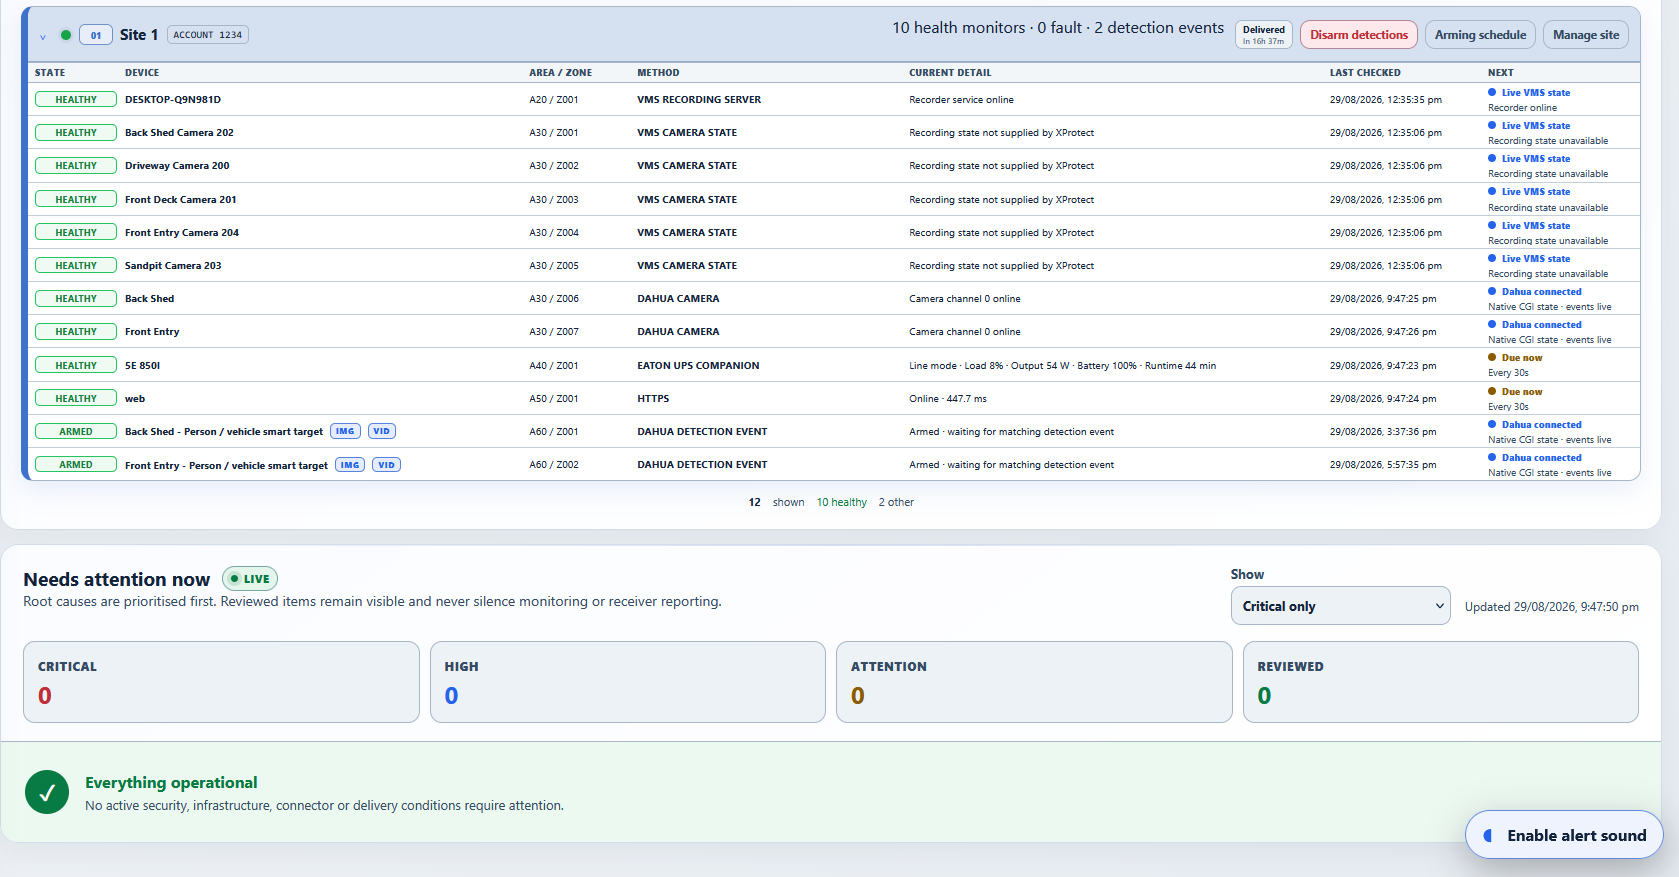1679x877 pixels.
Task: Click Live VMS state for Back Shed Camera 202
Action: click(1529, 125)
